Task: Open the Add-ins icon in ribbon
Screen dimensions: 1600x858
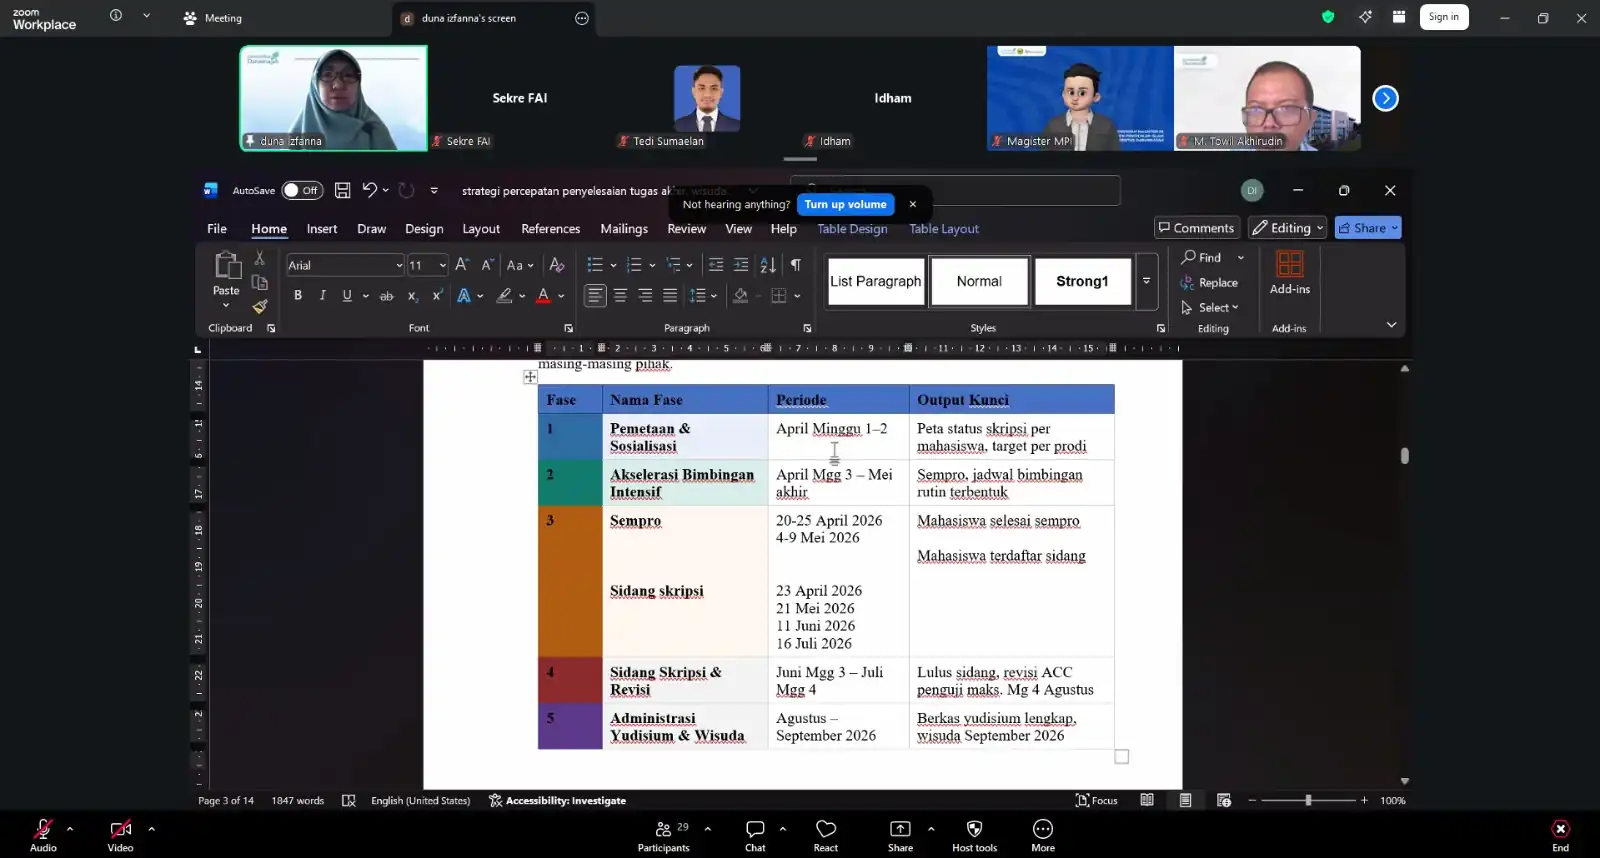Action: point(1290,272)
